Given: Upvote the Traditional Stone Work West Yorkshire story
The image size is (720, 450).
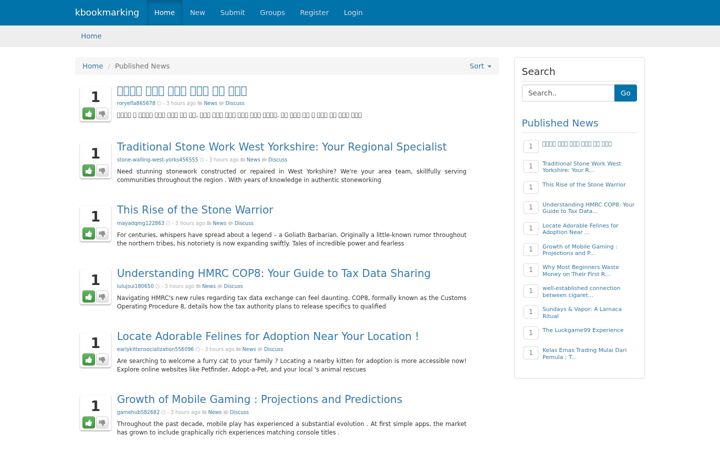Looking at the screenshot, I should pyautogui.click(x=89, y=171).
